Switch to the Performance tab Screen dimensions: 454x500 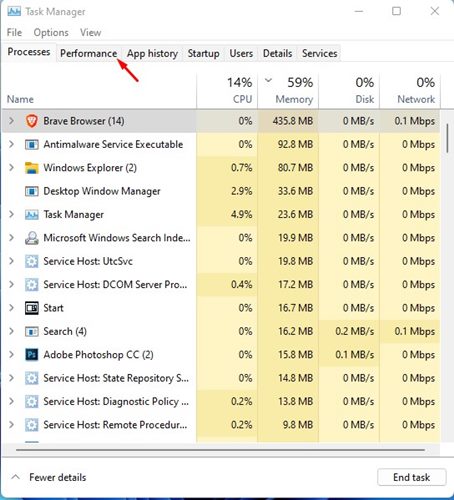point(88,54)
